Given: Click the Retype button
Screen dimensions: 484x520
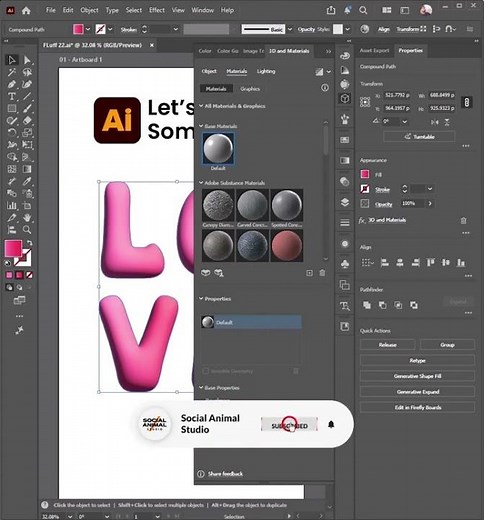Looking at the screenshot, I should pos(417,360).
